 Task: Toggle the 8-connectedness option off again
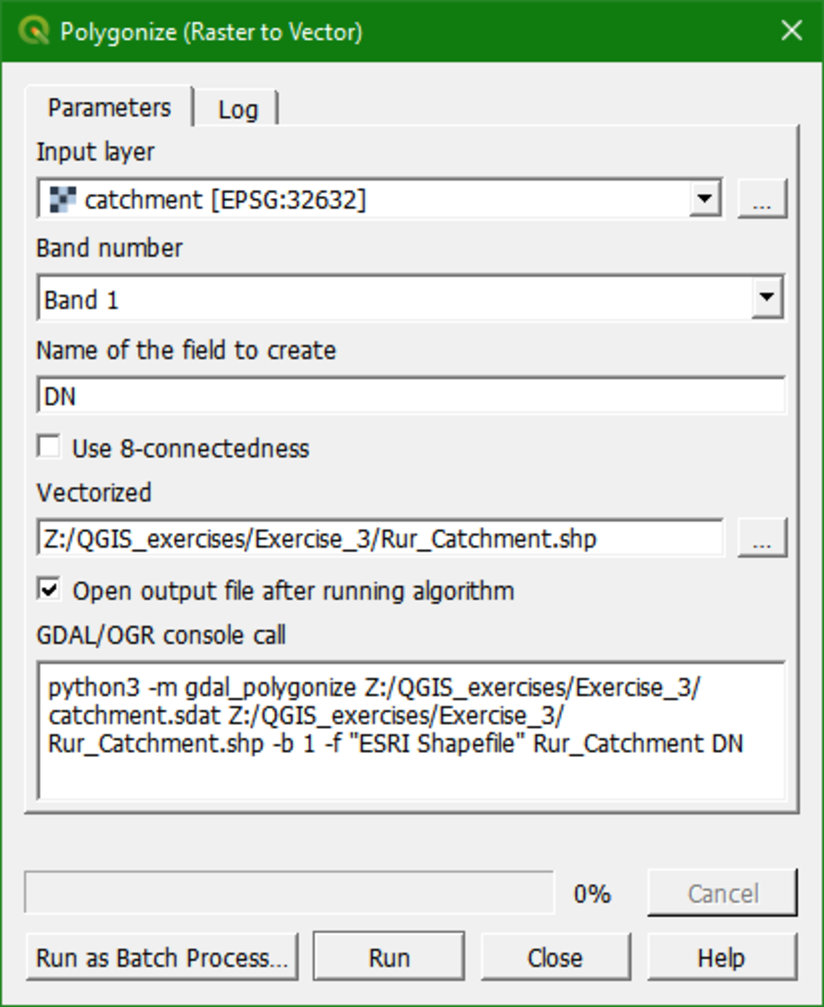tap(47, 448)
